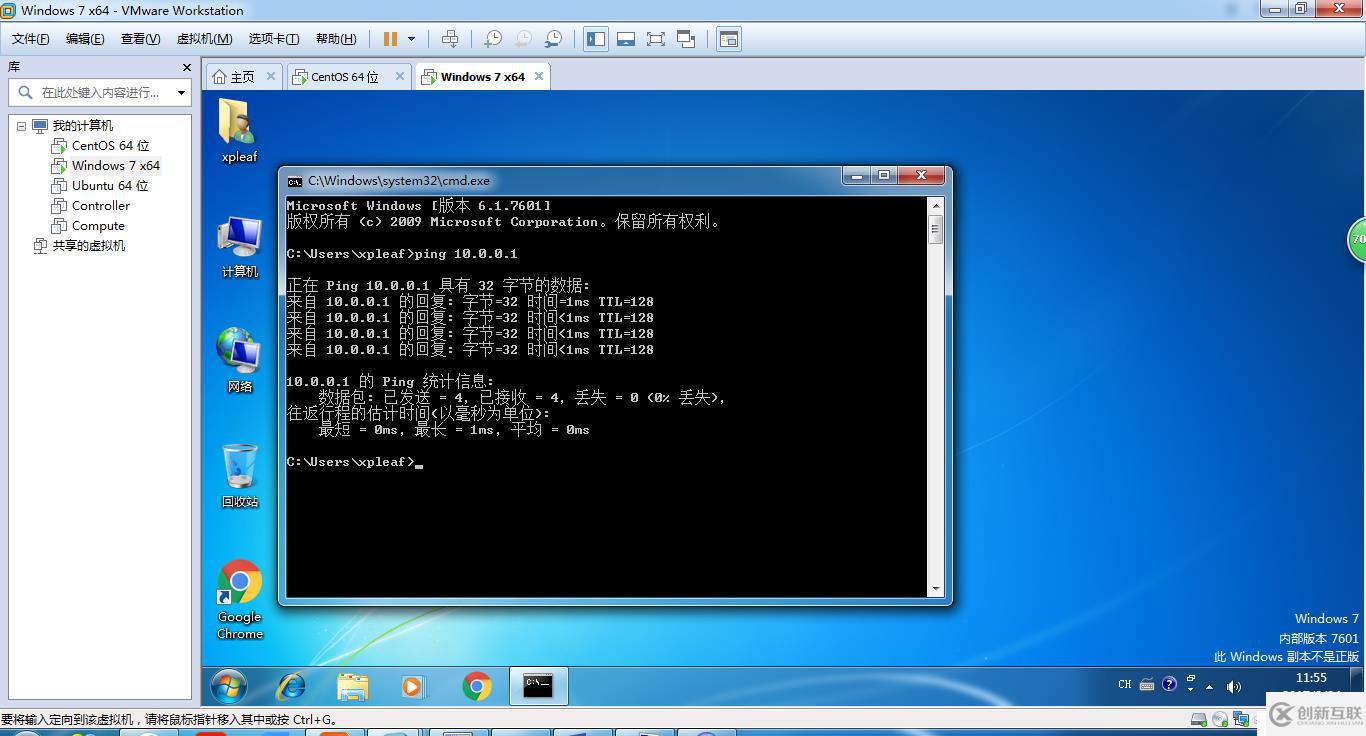Launch Internet Explorer from the guest taskbar

pos(291,686)
